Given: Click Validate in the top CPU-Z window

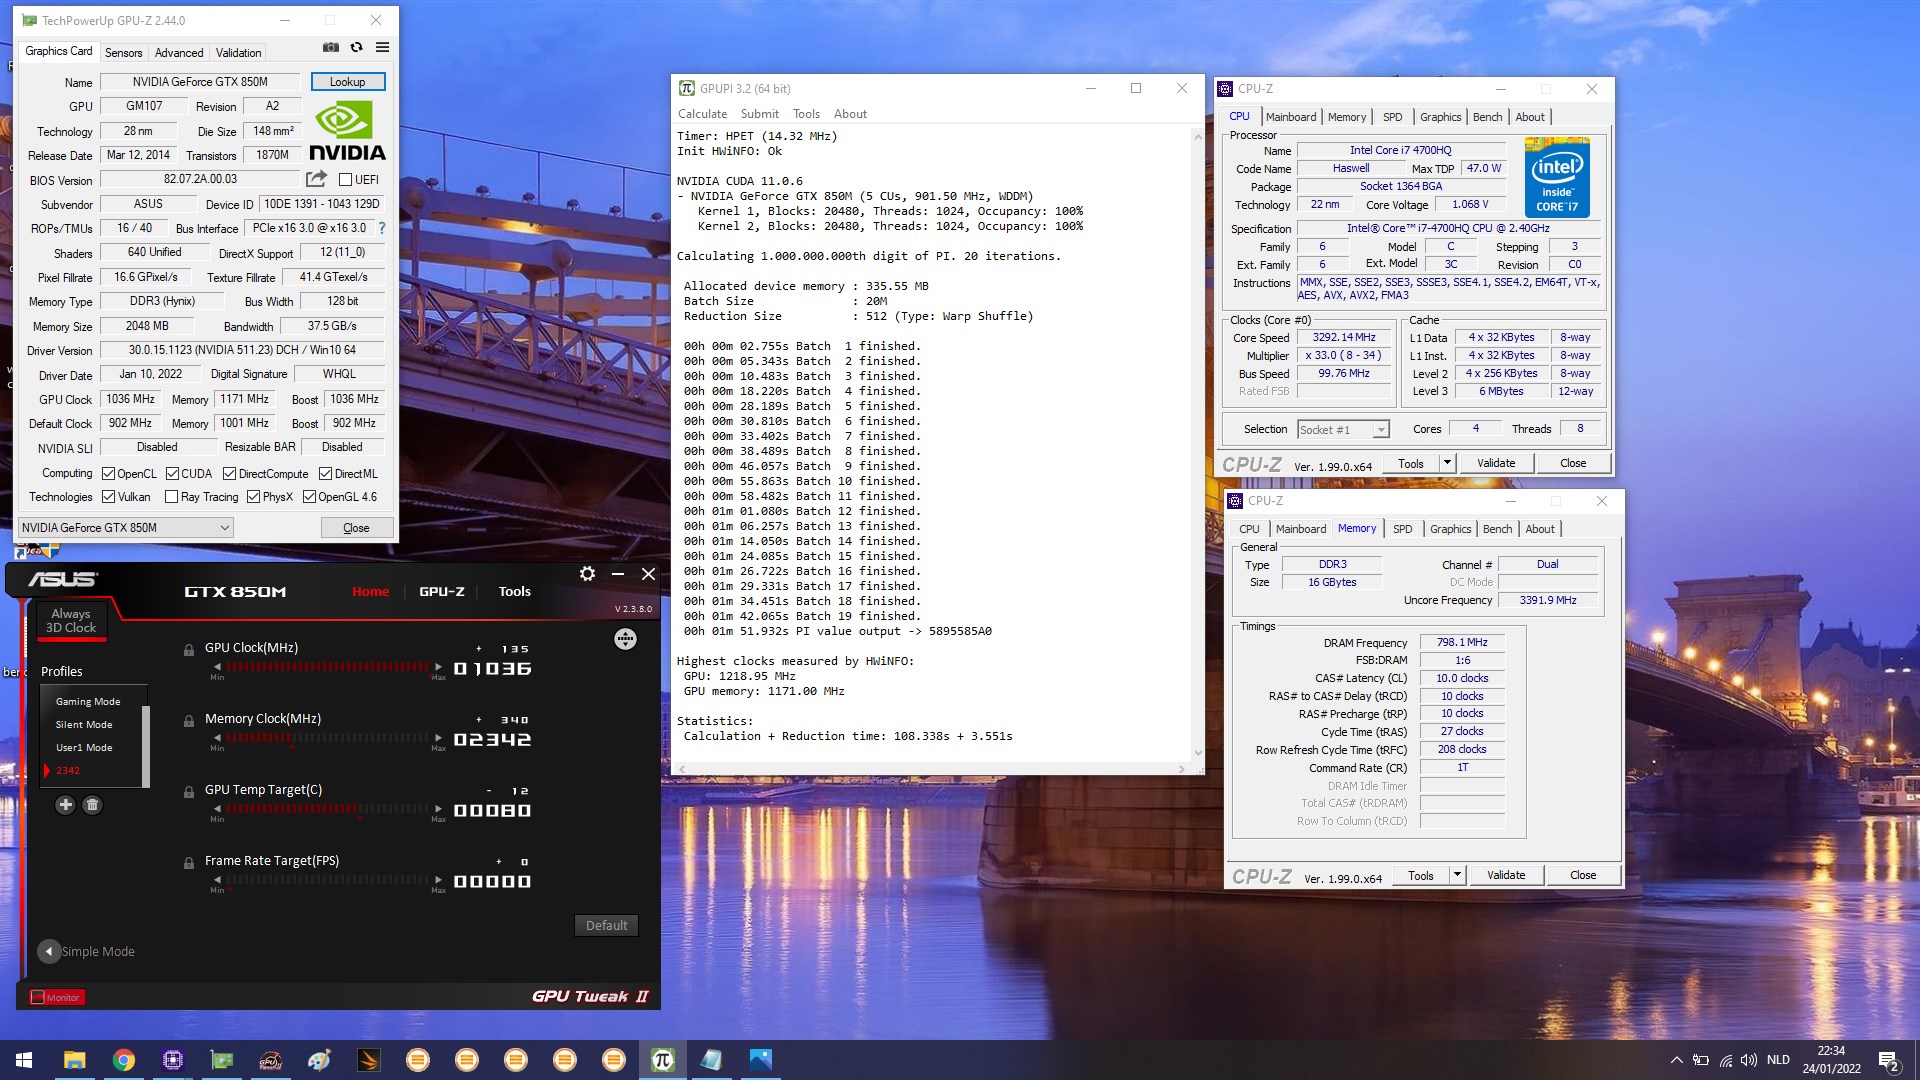Looking at the screenshot, I should (x=1496, y=463).
